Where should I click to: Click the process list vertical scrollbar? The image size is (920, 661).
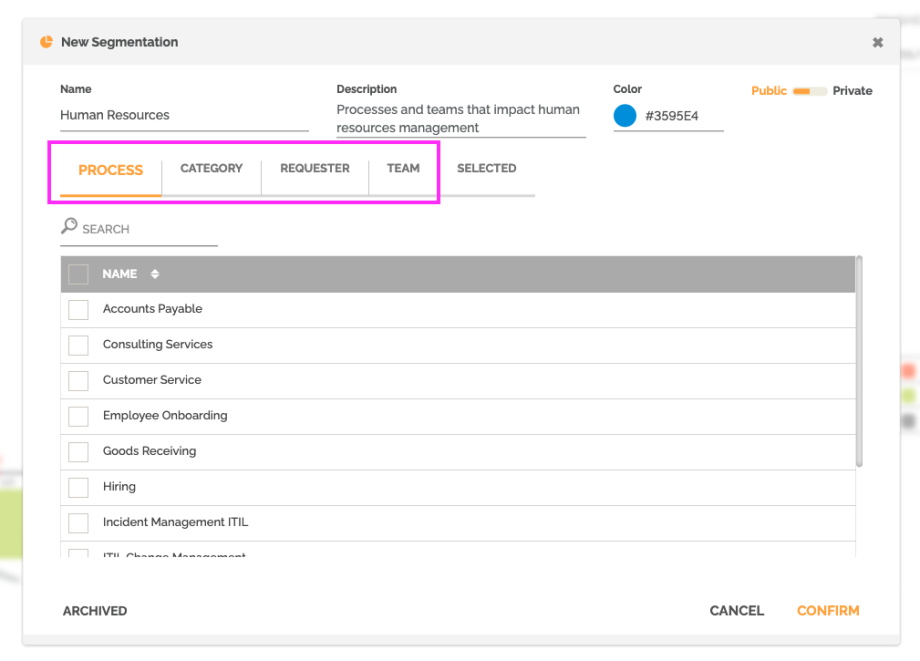[x=859, y=360]
